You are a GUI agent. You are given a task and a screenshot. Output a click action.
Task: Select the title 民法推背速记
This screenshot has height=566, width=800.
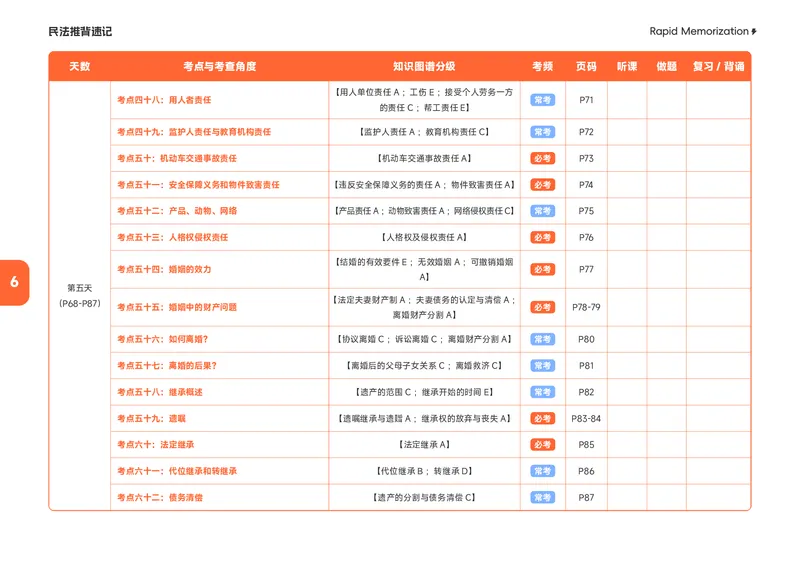[x=80, y=32]
